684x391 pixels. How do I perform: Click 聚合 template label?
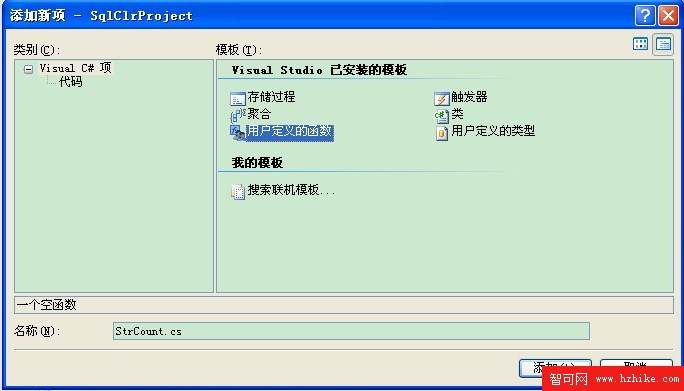pyautogui.click(x=259, y=114)
